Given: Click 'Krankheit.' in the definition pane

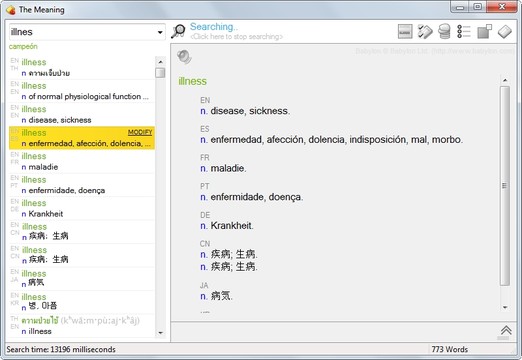Looking at the screenshot, I should pyautogui.click(x=232, y=226).
